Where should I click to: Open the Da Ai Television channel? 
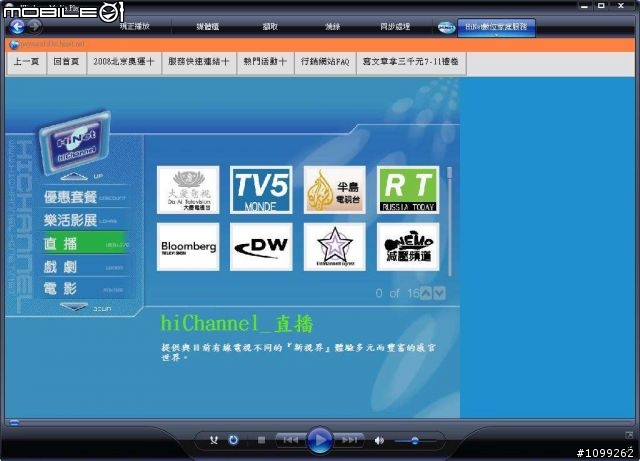coord(188,190)
